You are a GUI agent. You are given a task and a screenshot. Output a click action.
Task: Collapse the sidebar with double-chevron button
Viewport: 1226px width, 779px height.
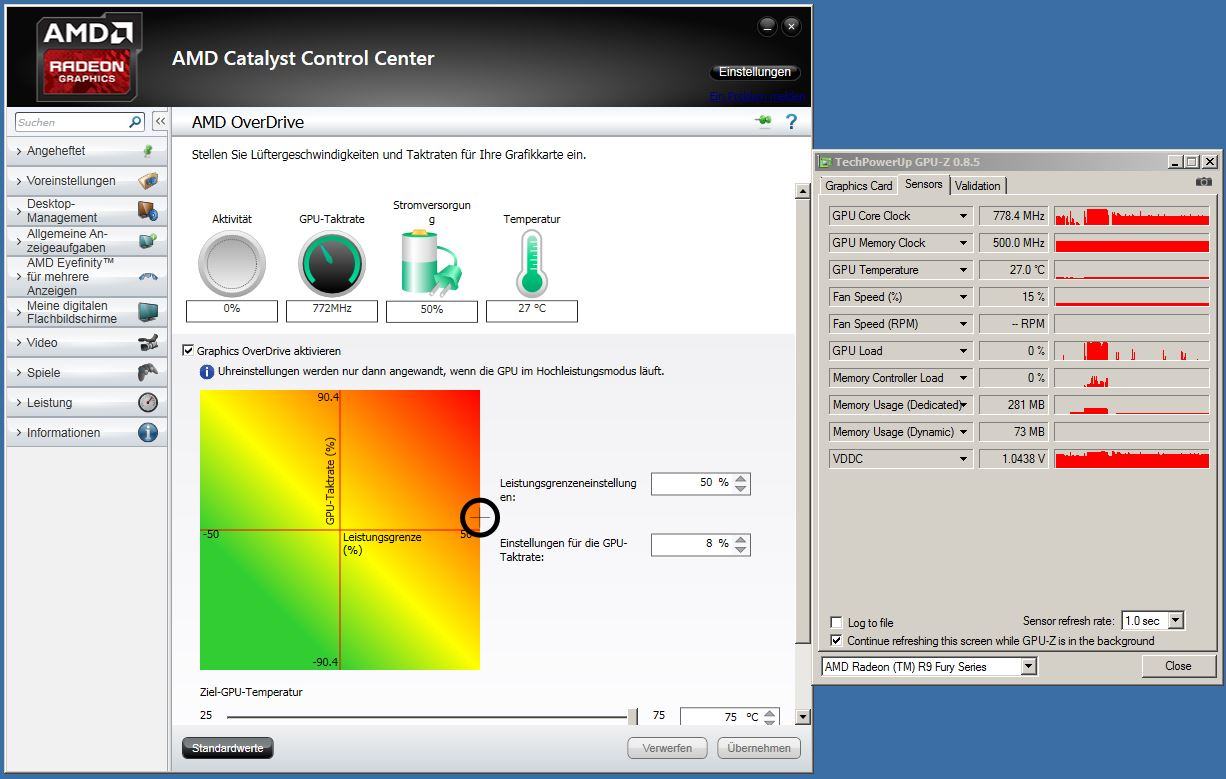pos(160,121)
